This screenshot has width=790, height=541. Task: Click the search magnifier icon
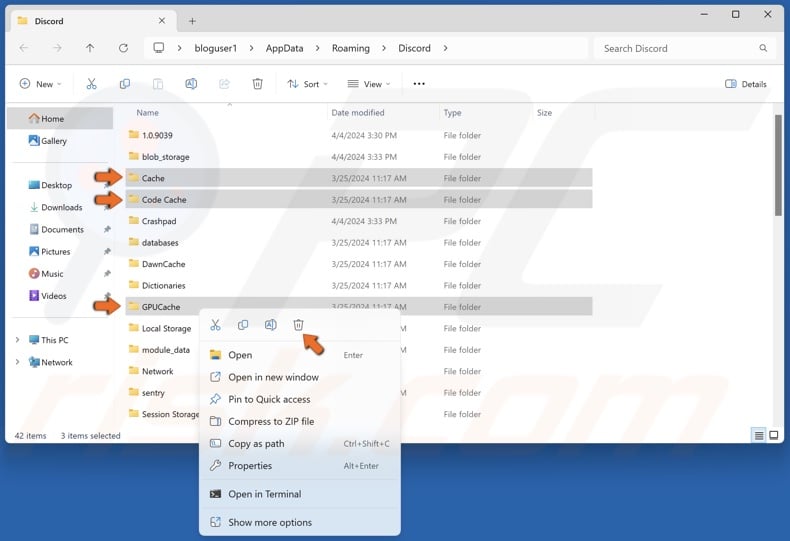click(x=763, y=48)
